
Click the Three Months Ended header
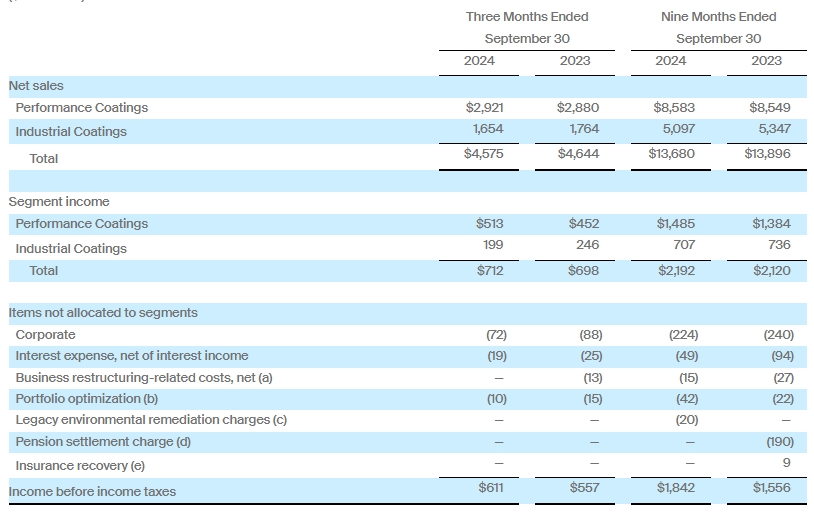pyautogui.click(x=527, y=17)
